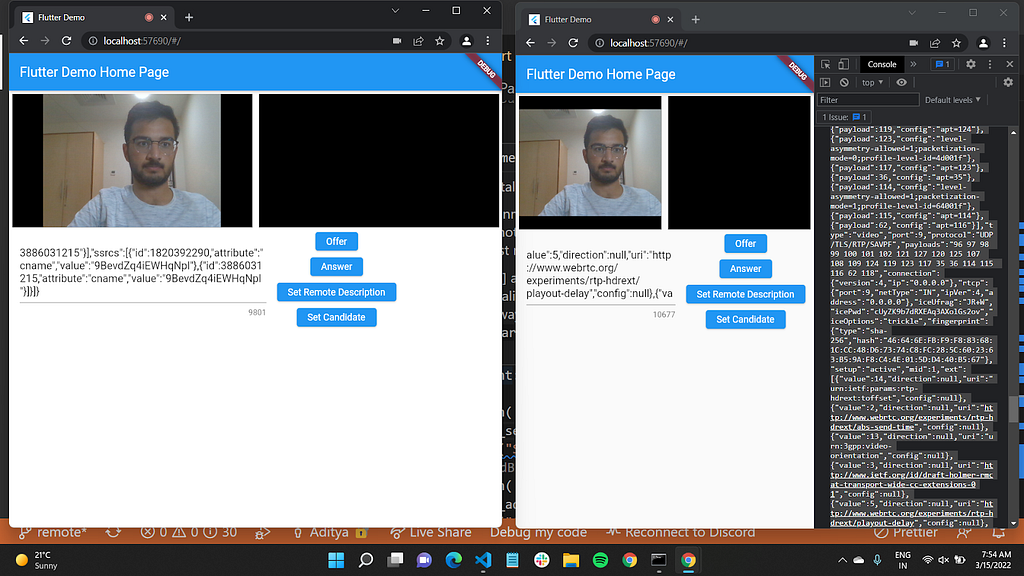Click SDP text field in left window
1024x576 pixels.
point(142,272)
